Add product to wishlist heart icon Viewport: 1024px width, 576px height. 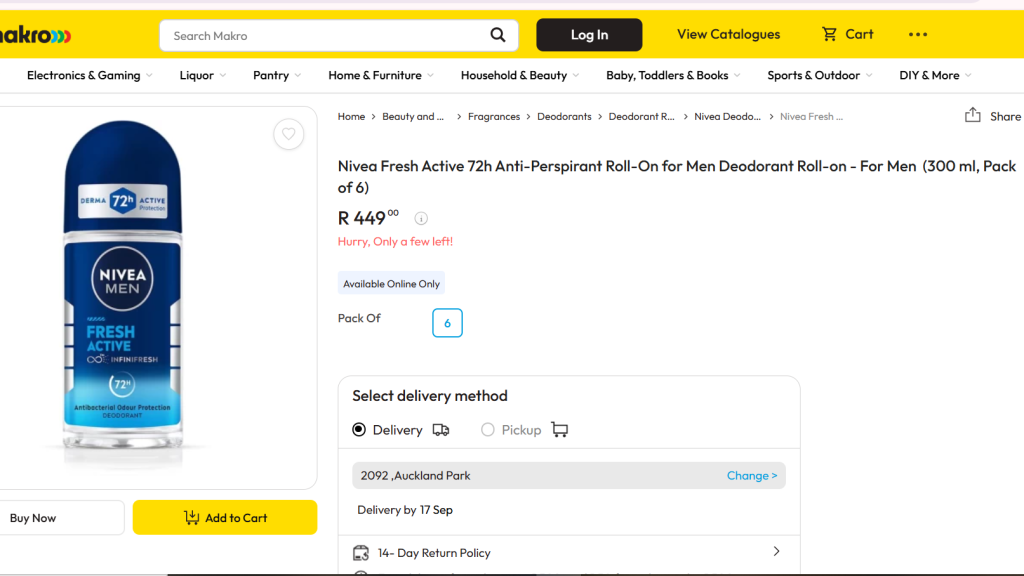[289, 135]
